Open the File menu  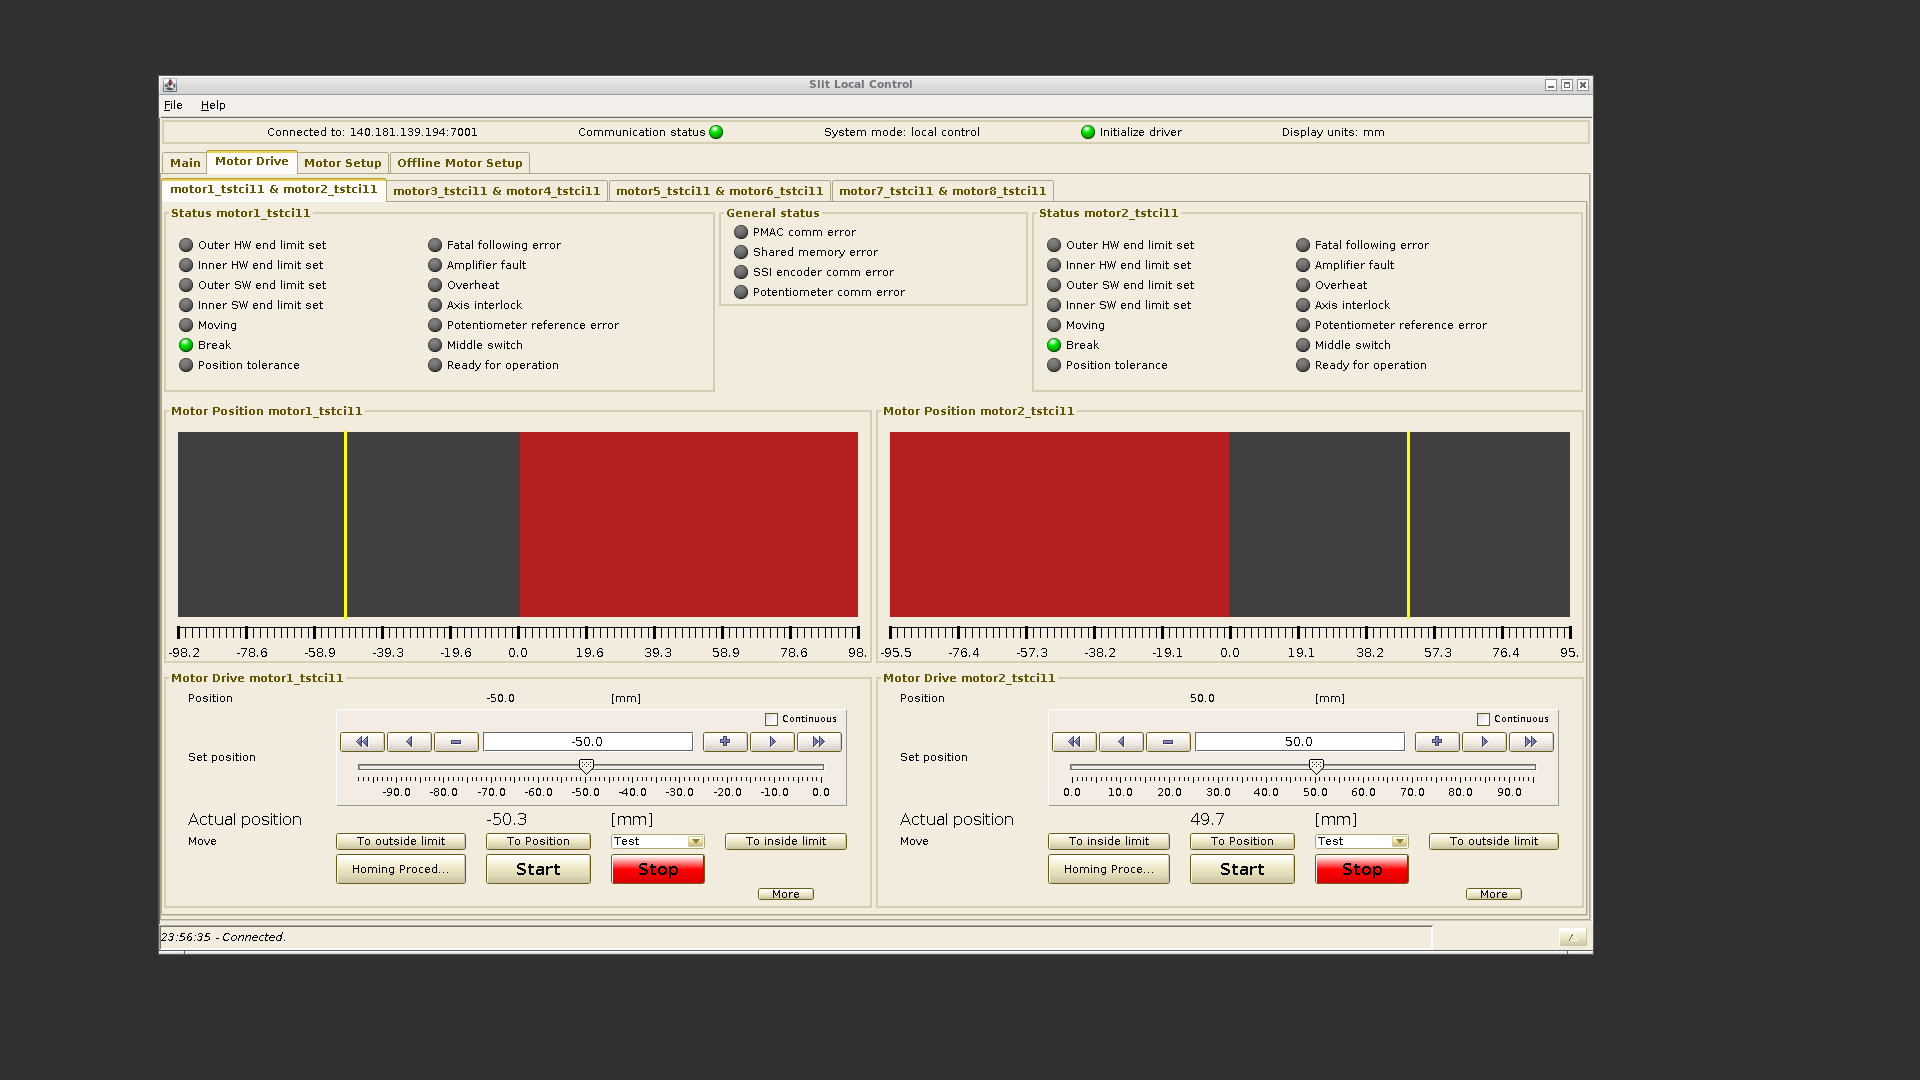[x=173, y=105]
